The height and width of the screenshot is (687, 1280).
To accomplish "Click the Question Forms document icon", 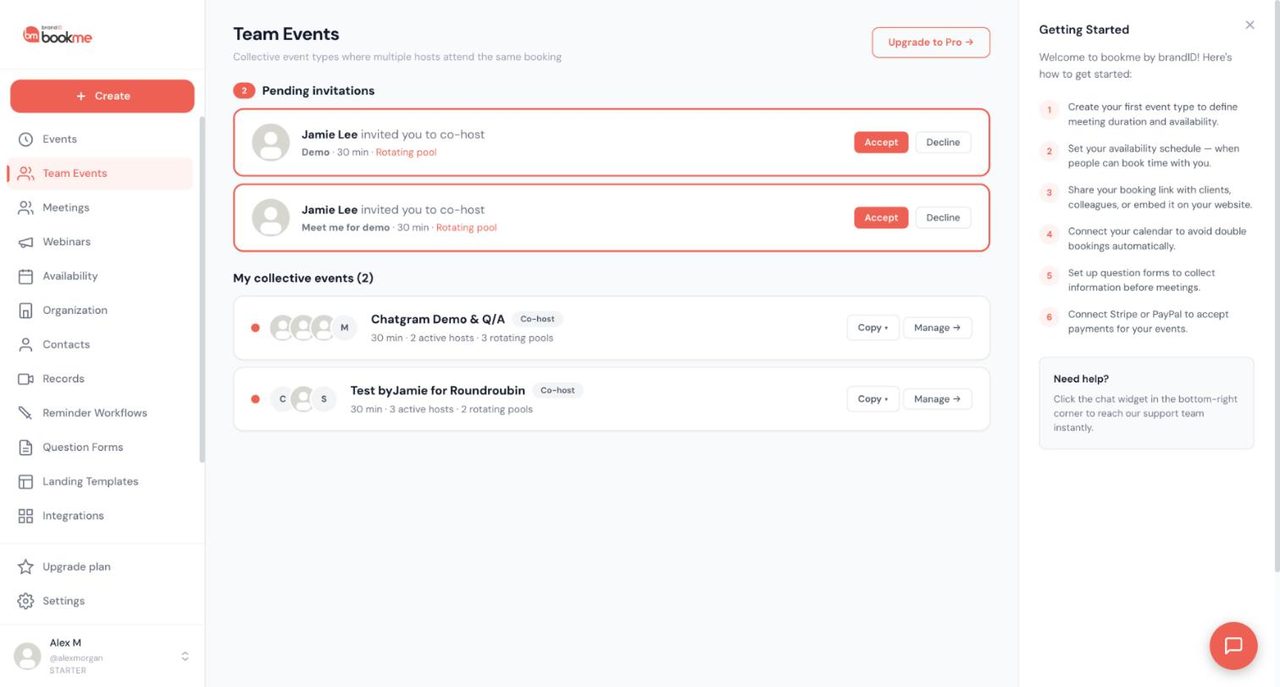I will [x=26, y=447].
